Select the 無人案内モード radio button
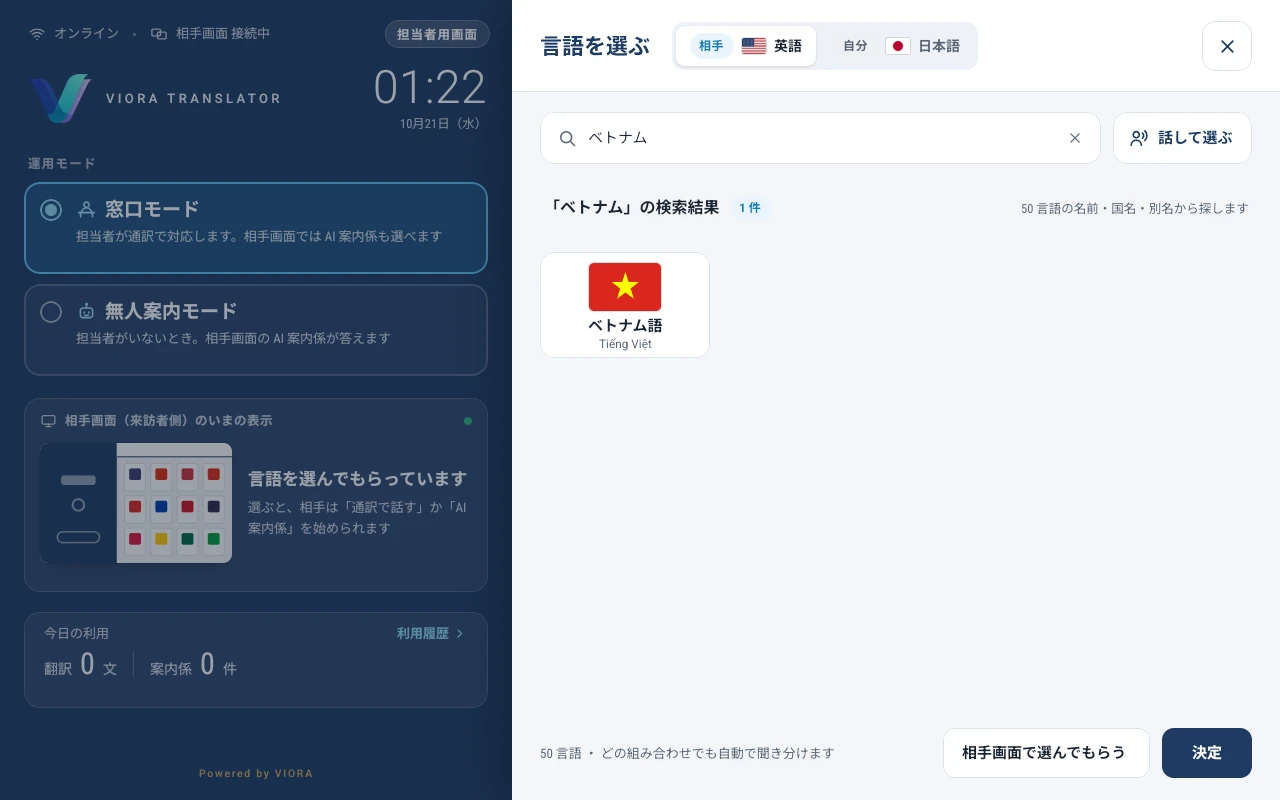The width and height of the screenshot is (1280, 800). coord(51,312)
